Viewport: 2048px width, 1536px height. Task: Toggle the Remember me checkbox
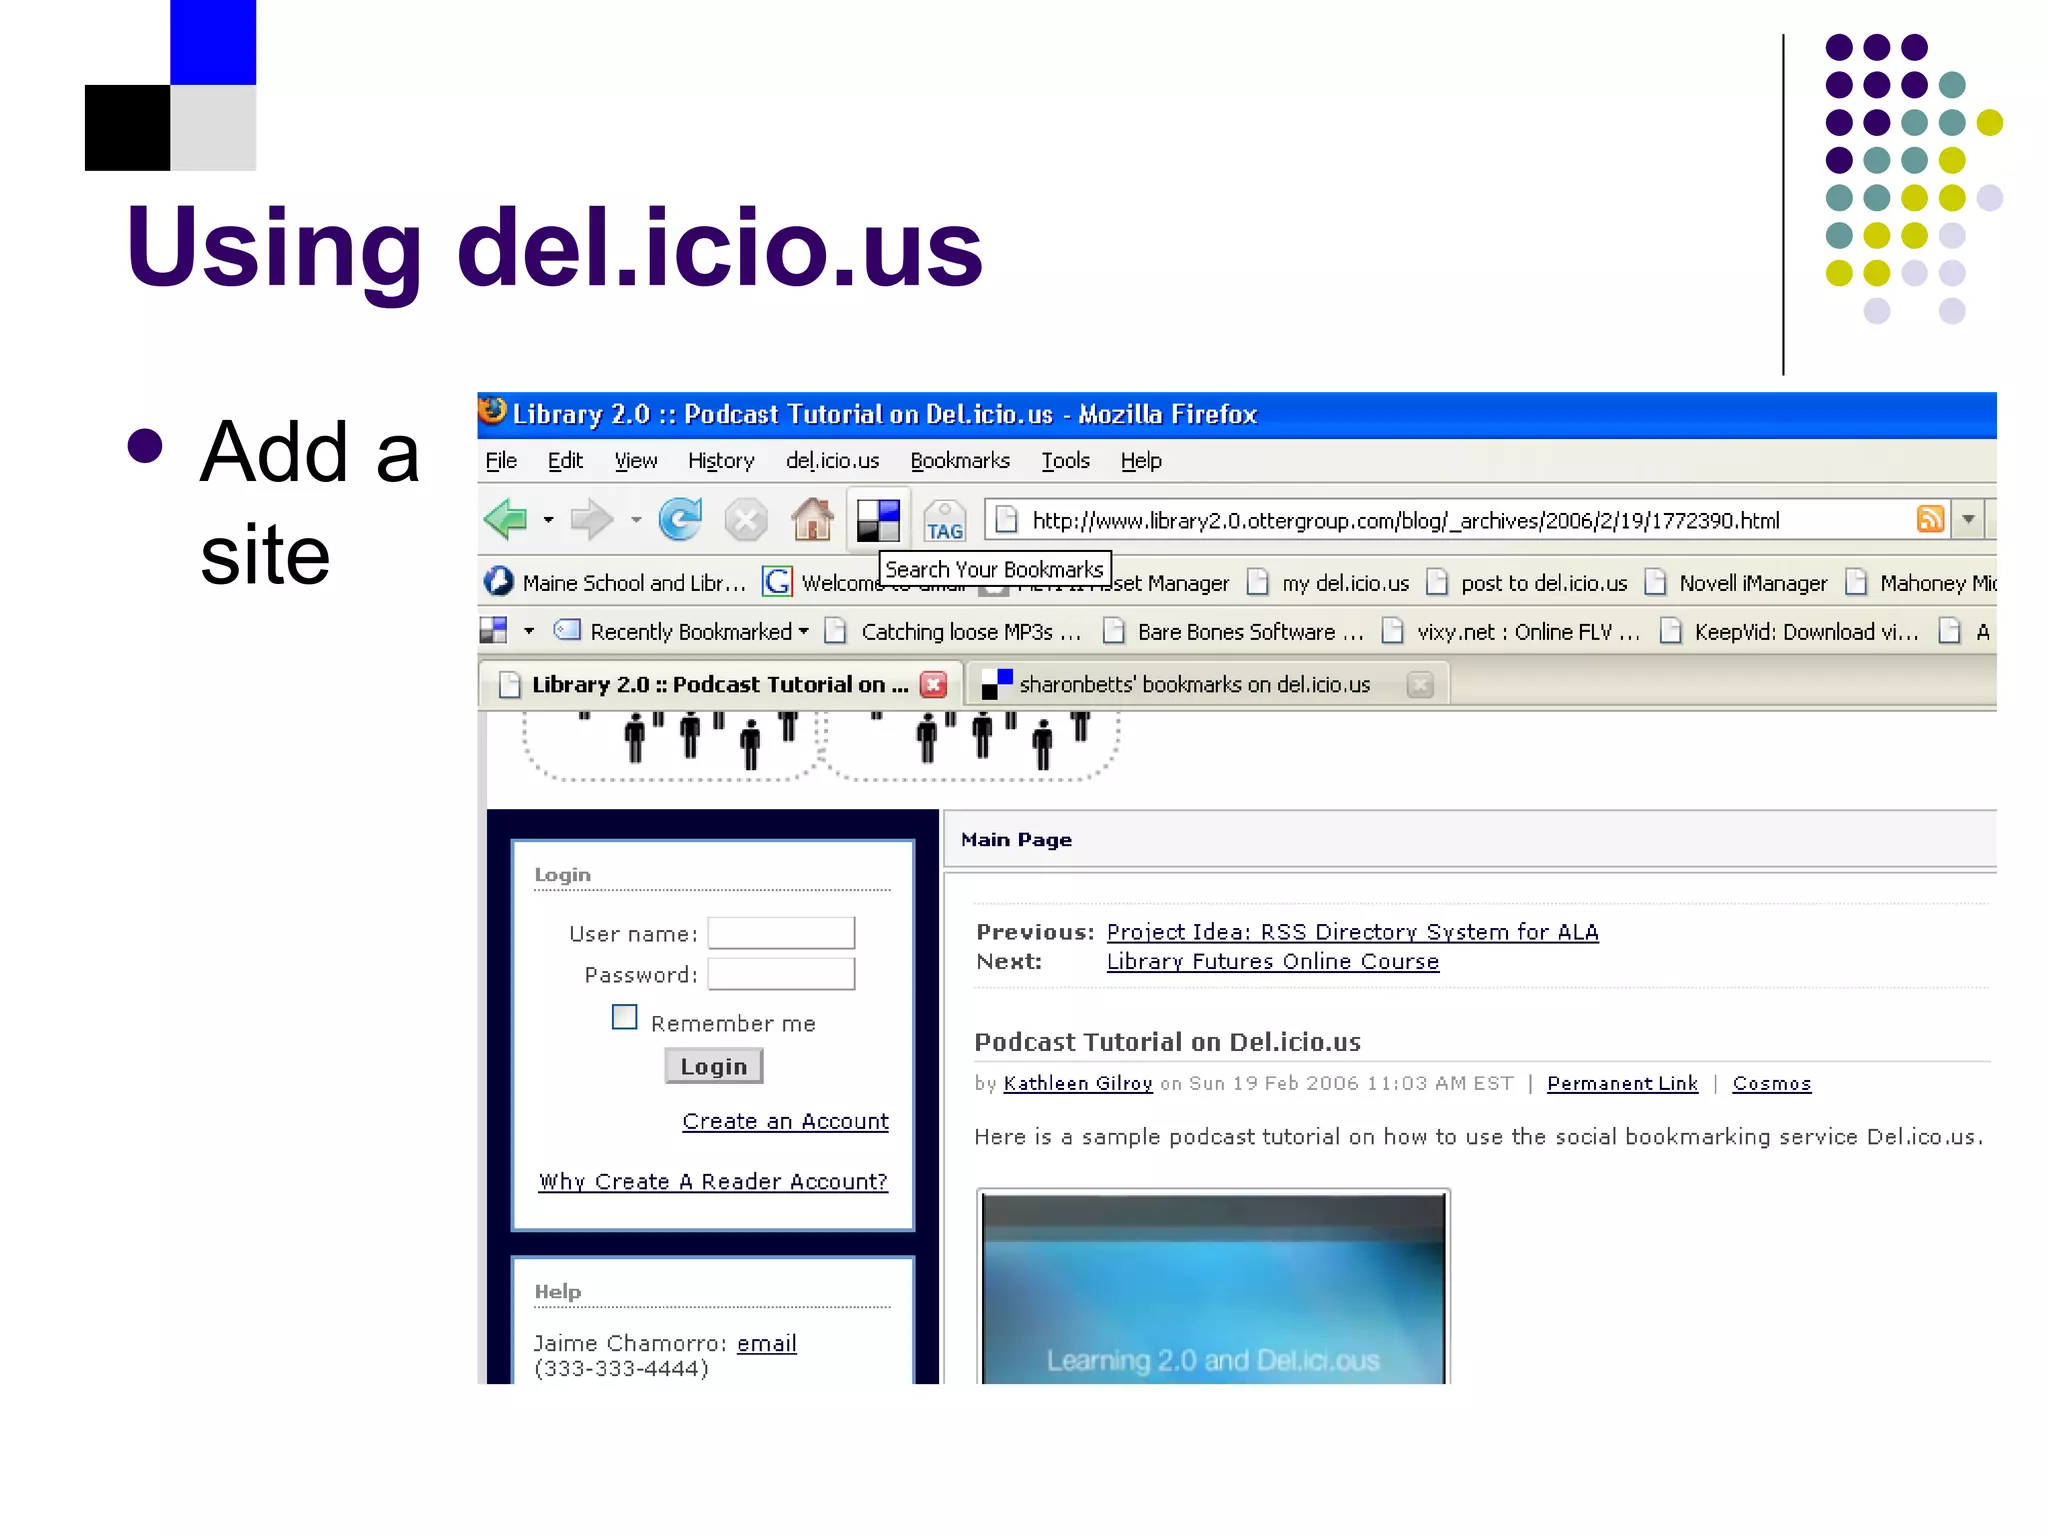(624, 1018)
